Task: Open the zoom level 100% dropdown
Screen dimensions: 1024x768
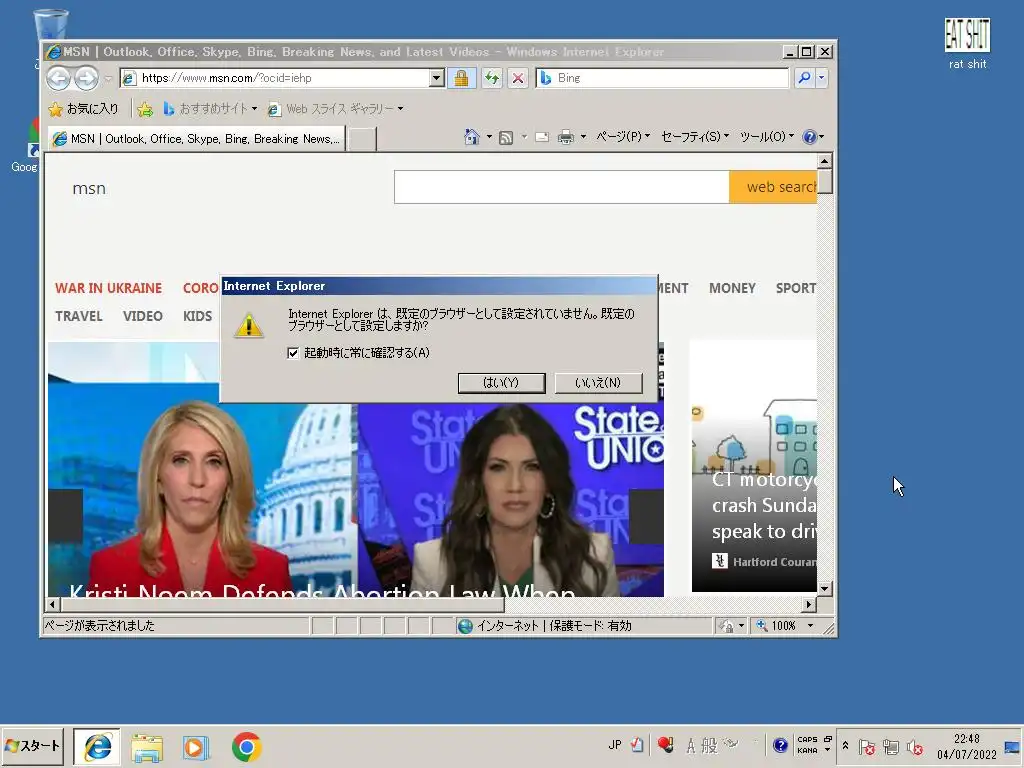Action: coord(810,626)
